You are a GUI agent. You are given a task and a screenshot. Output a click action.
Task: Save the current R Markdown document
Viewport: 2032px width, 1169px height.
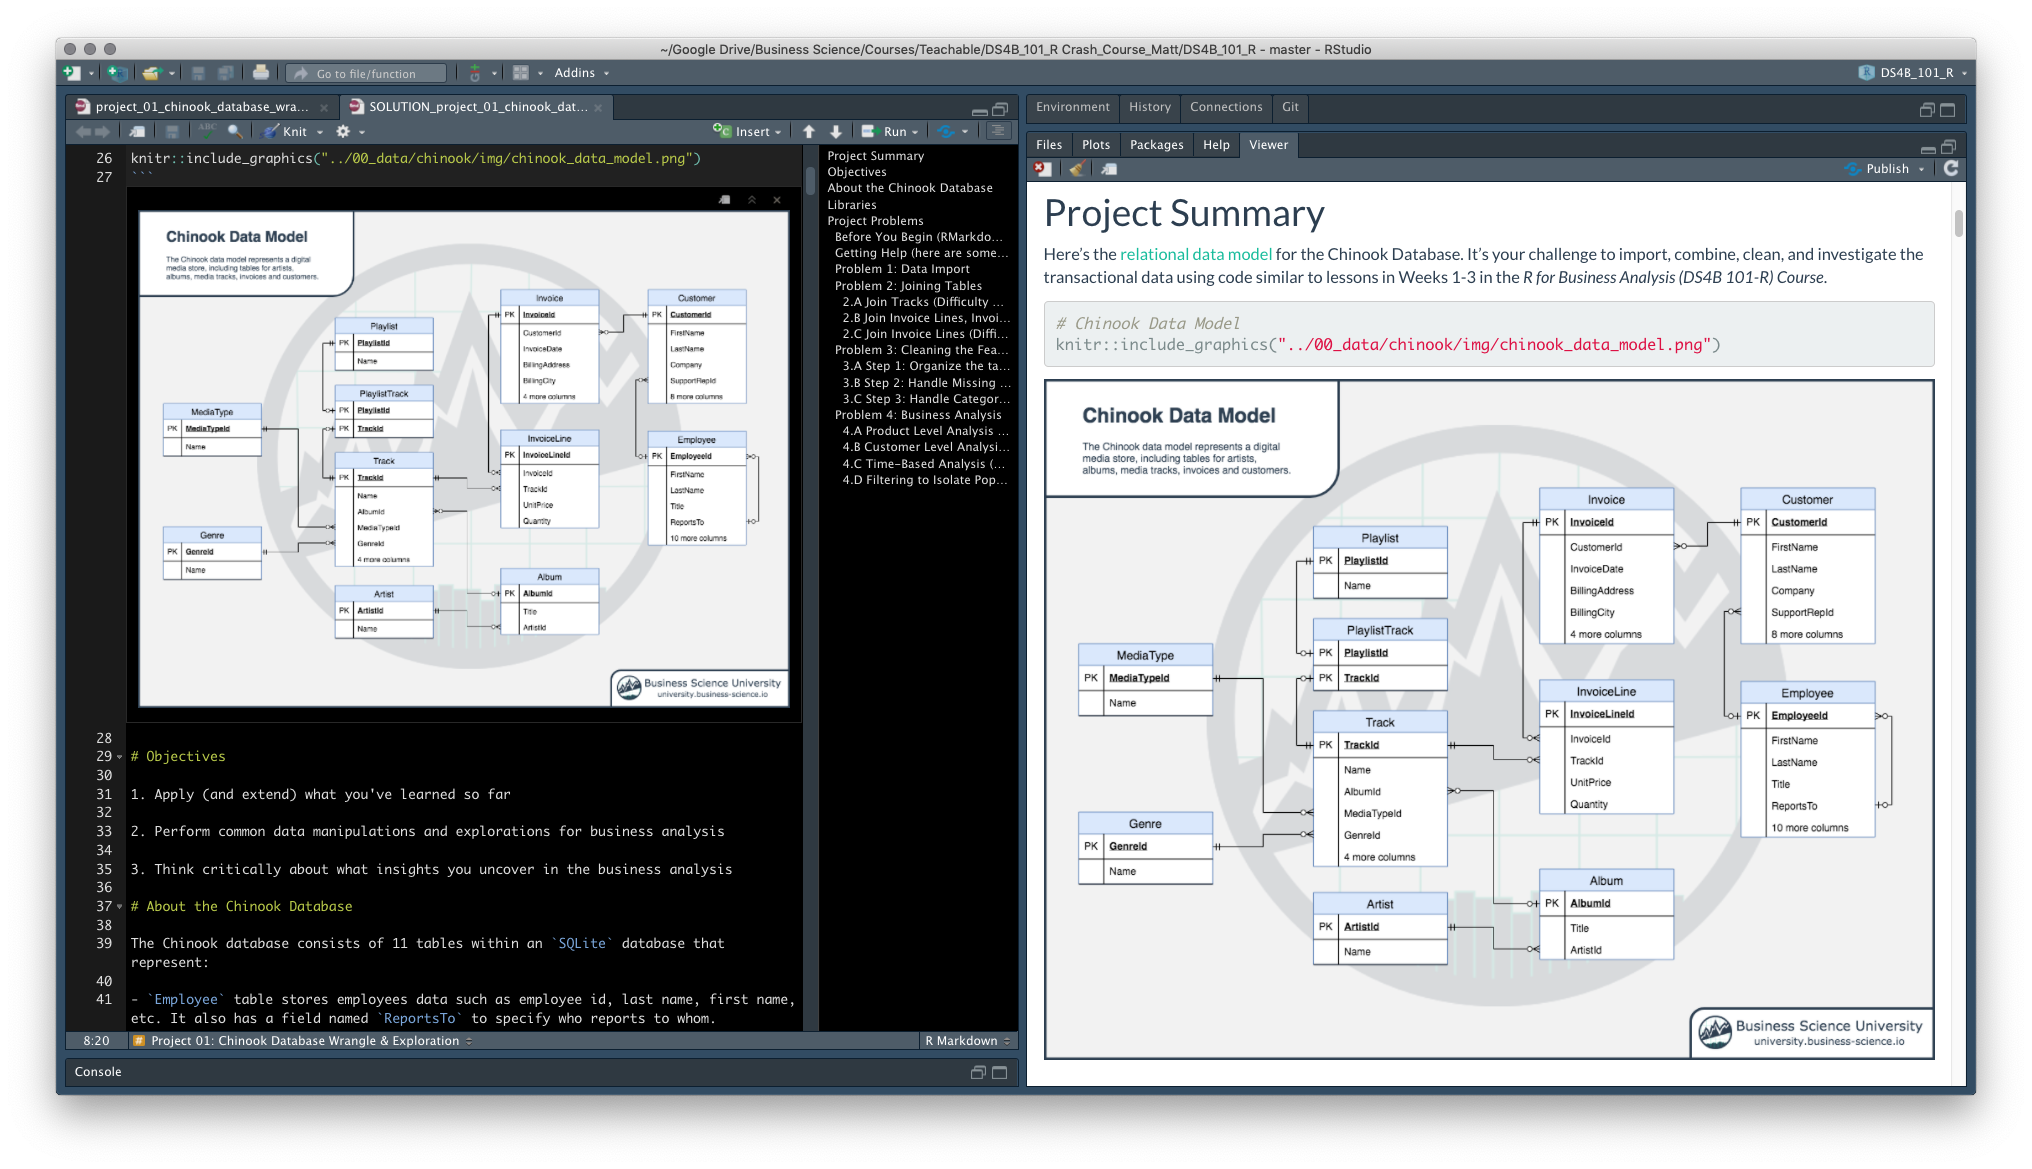click(172, 131)
